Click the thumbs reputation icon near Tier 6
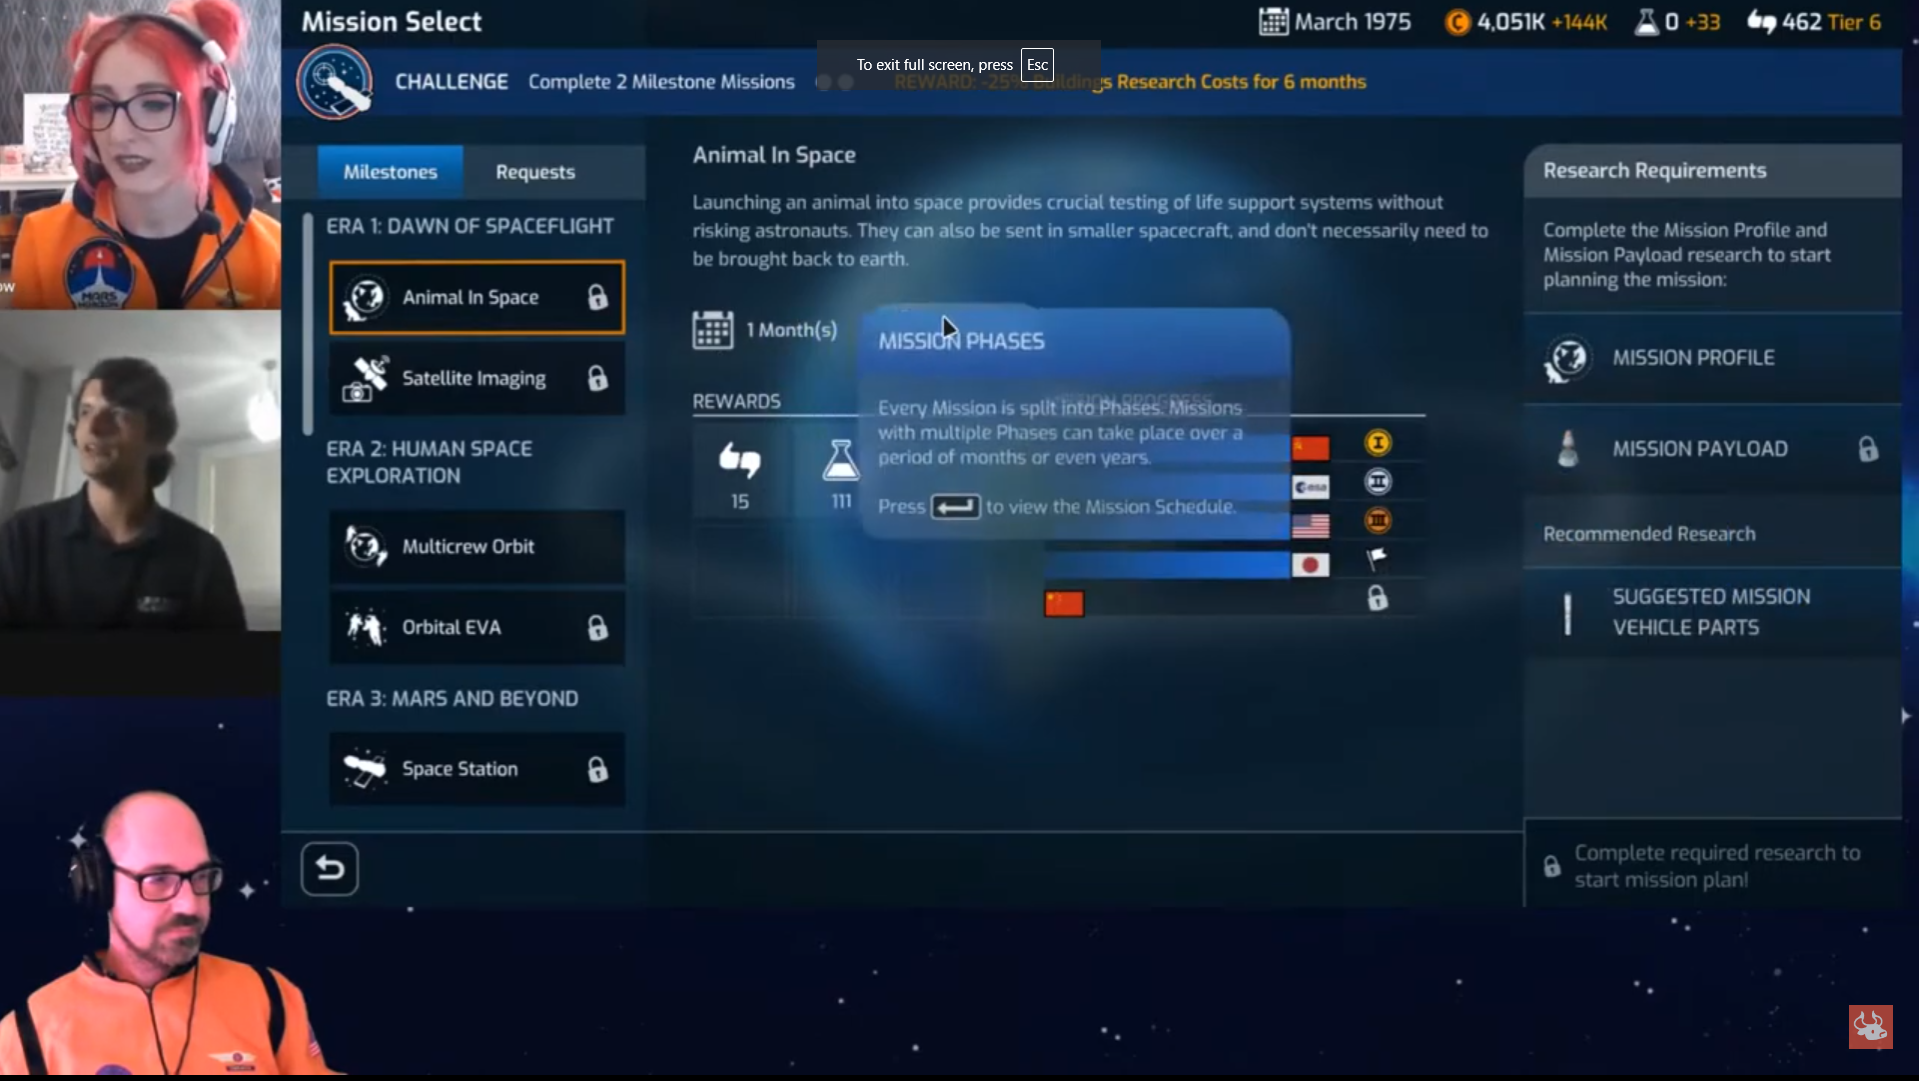The image size is (1919, 1081). 1761,22
